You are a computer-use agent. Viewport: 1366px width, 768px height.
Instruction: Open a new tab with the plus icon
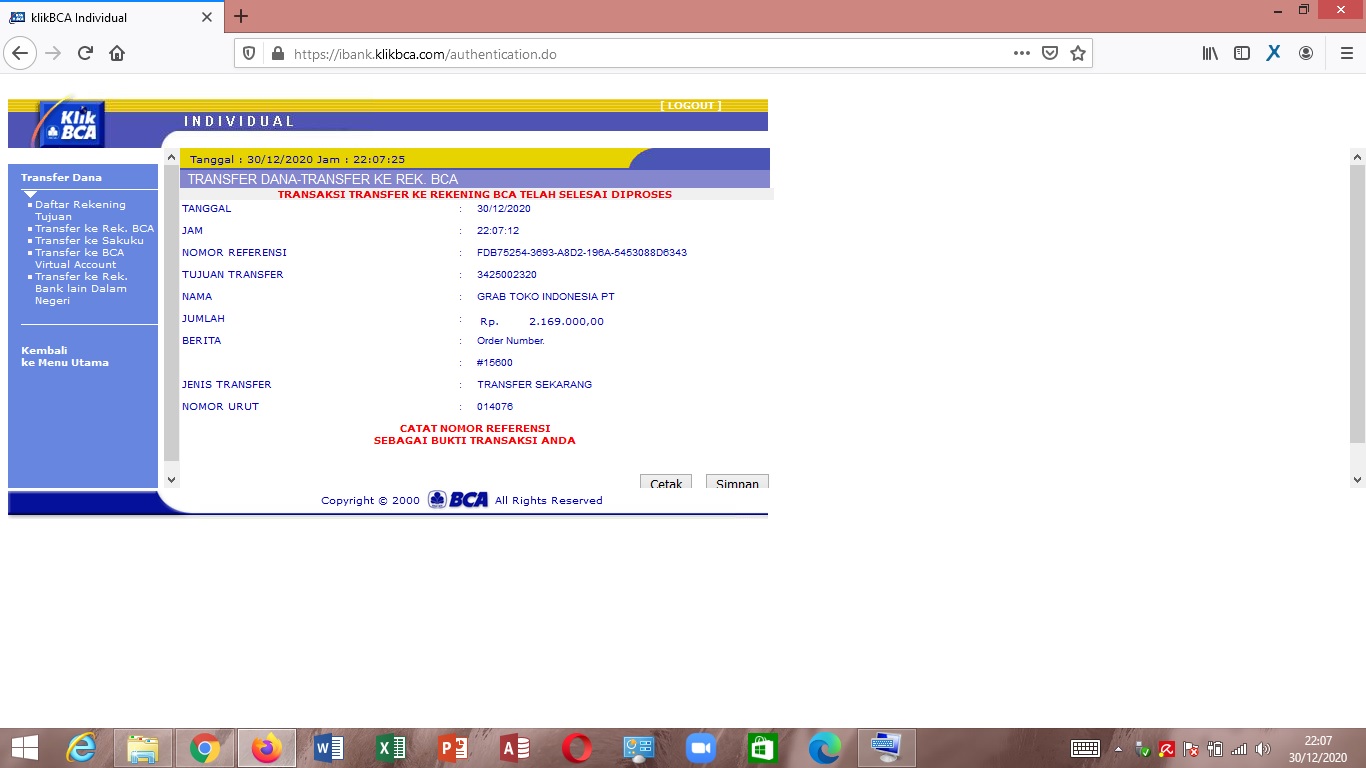point(240,16)
